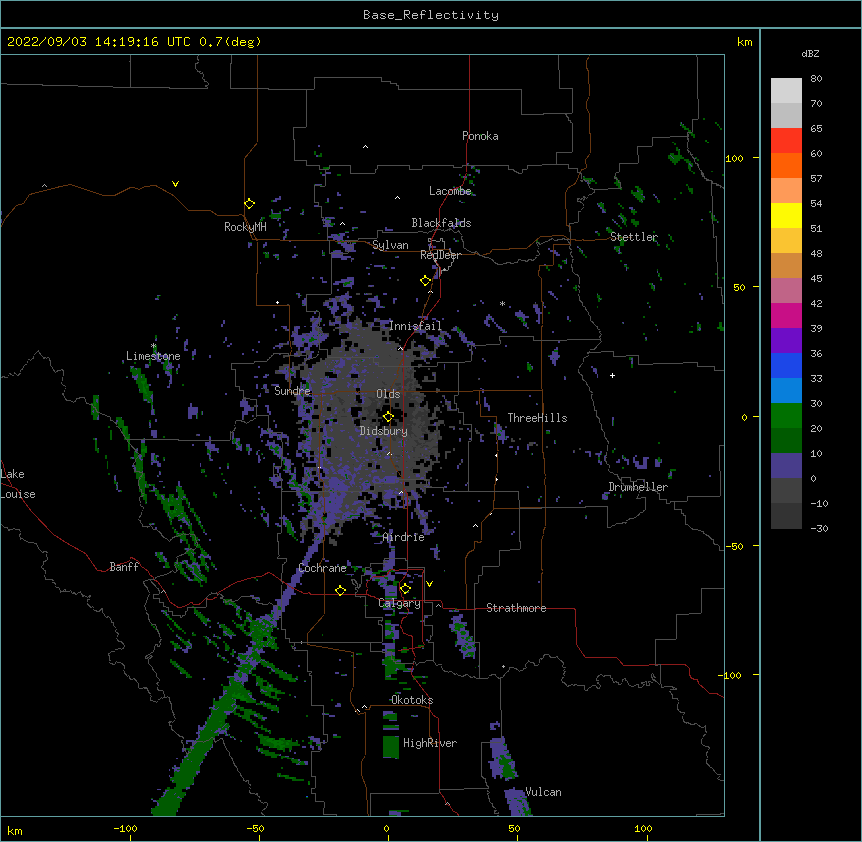Screen dimensions: 862x842
Task: Click the yellow radar-site diamond between Olds and Didsbury
Action: 389,416
